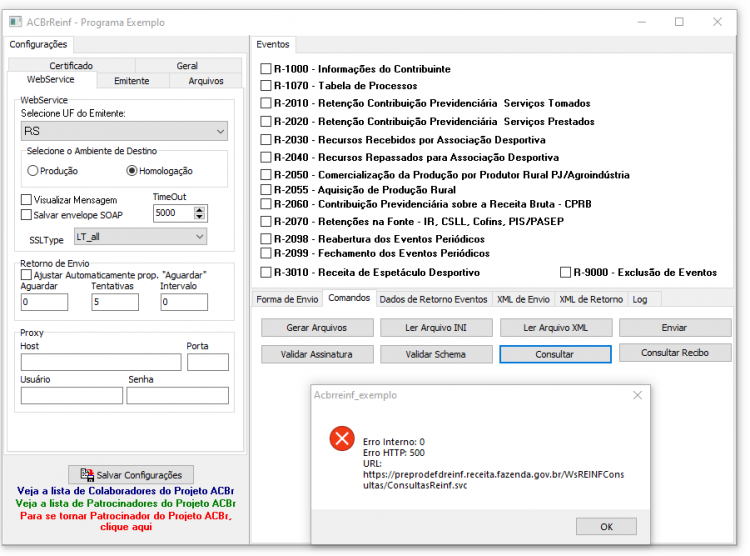The width and height of the screenshot is (750, 556).
Task: Click the ACBrReinf application icon in title bar
Action: [x=15, y=22]
